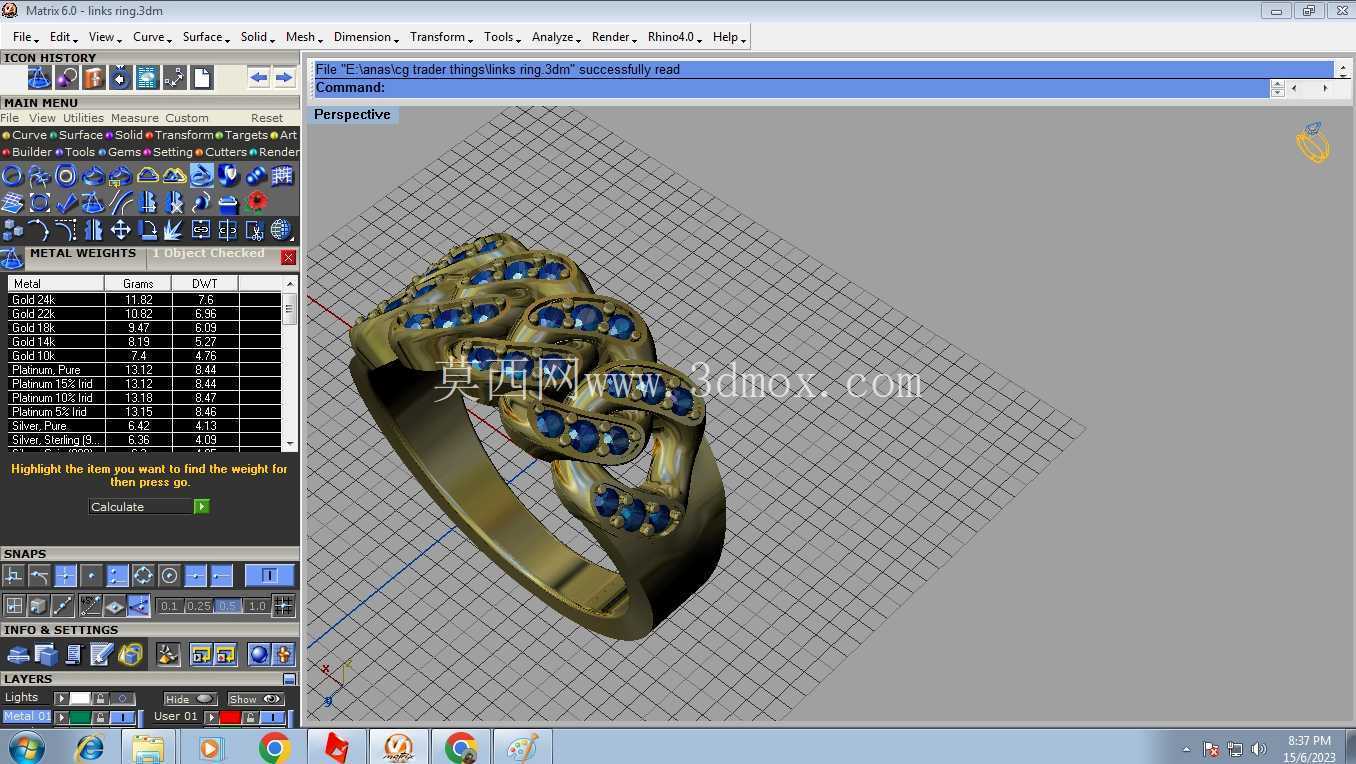The image size is (1356, 764).
Task: Click the orange figure icon in Info & Settings
Action: click(284, 654)
